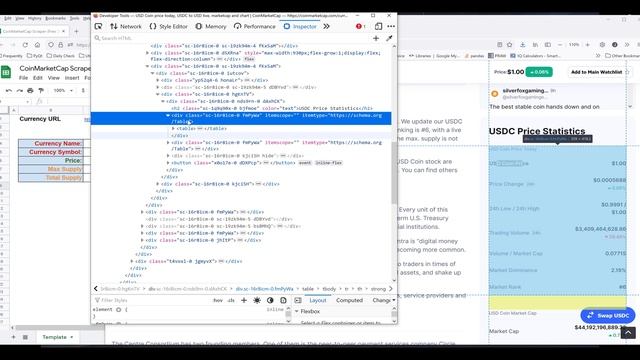Viewport: 640px width, 360px height.
Task: Select the h2 USDC Price Statistics node
Action: coord(272,108)
